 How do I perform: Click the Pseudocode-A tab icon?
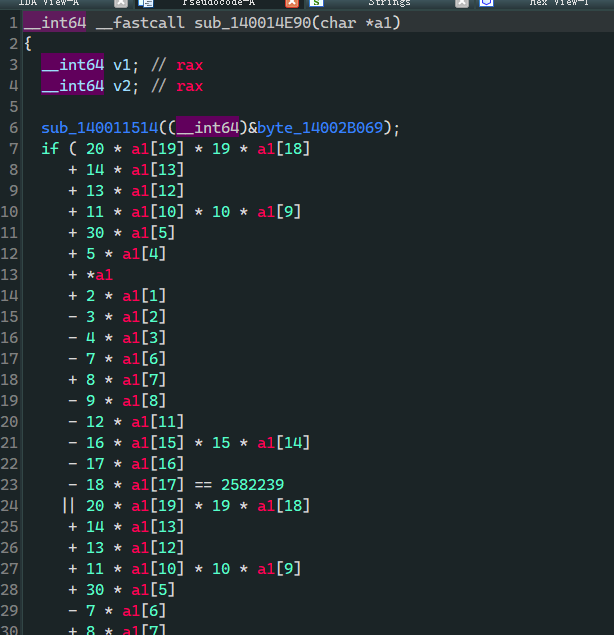(x=145, y=4)
